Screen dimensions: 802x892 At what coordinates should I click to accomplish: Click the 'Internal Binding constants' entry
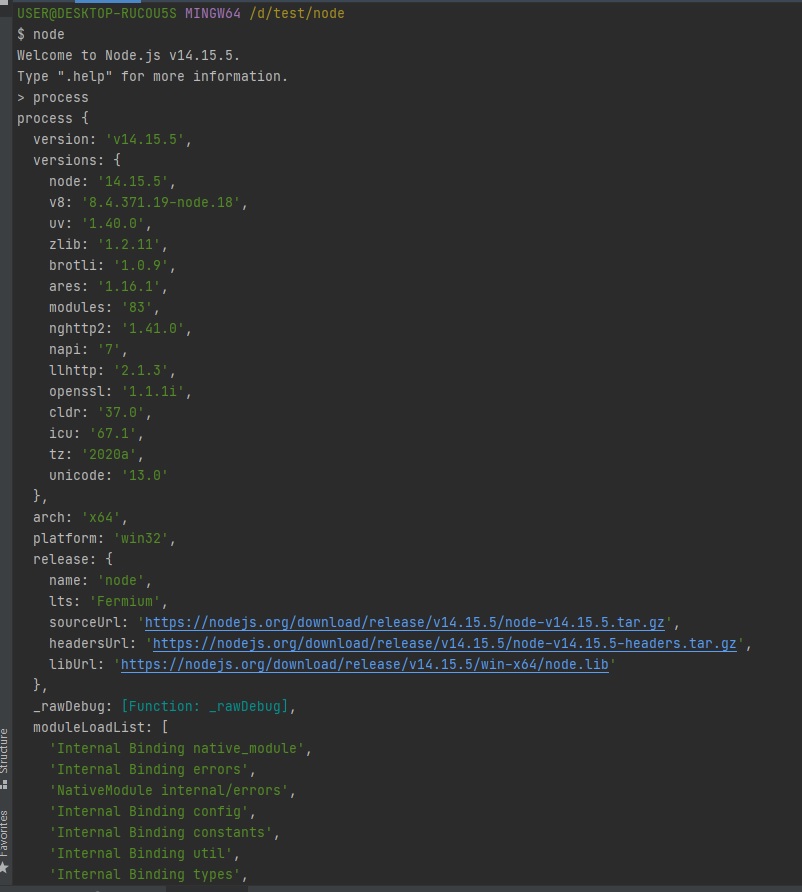164,833
